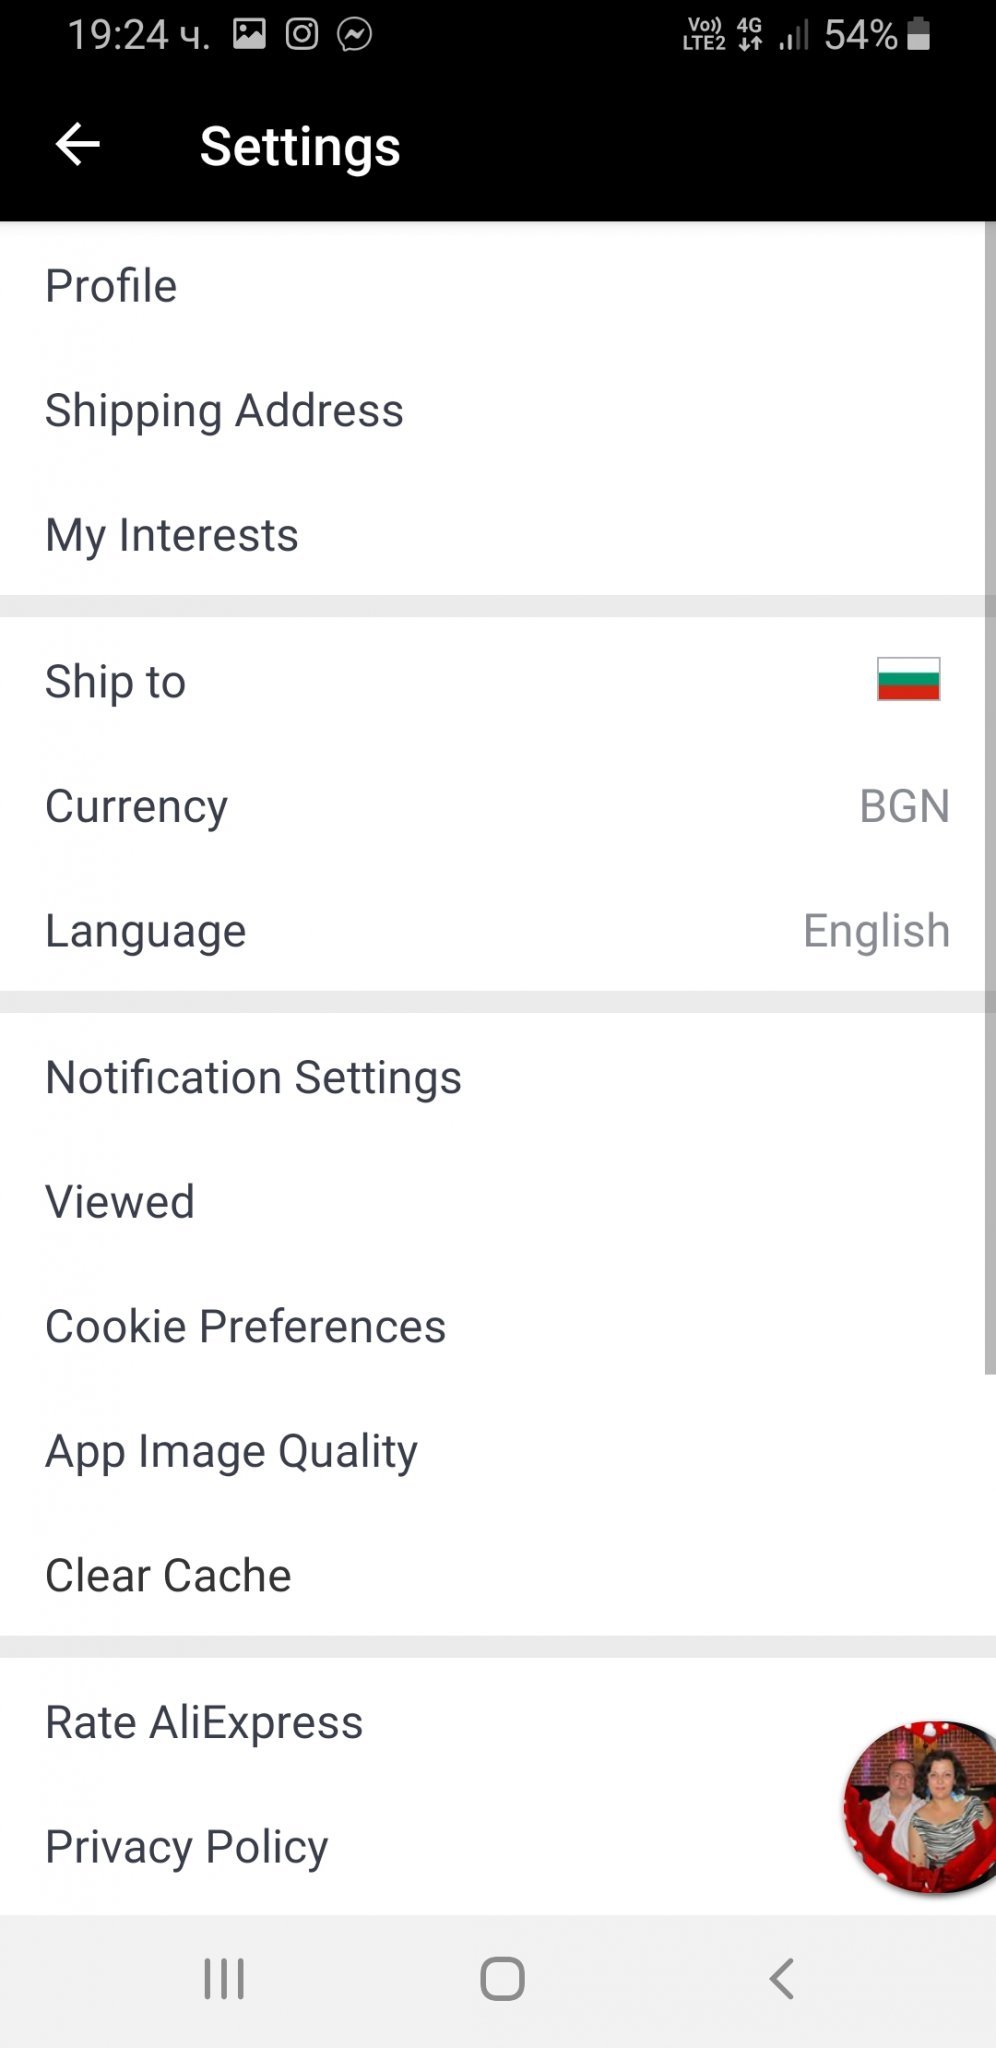
Task: Tap the Bulgarian flag icon
Action: click(x=908, y=679)
